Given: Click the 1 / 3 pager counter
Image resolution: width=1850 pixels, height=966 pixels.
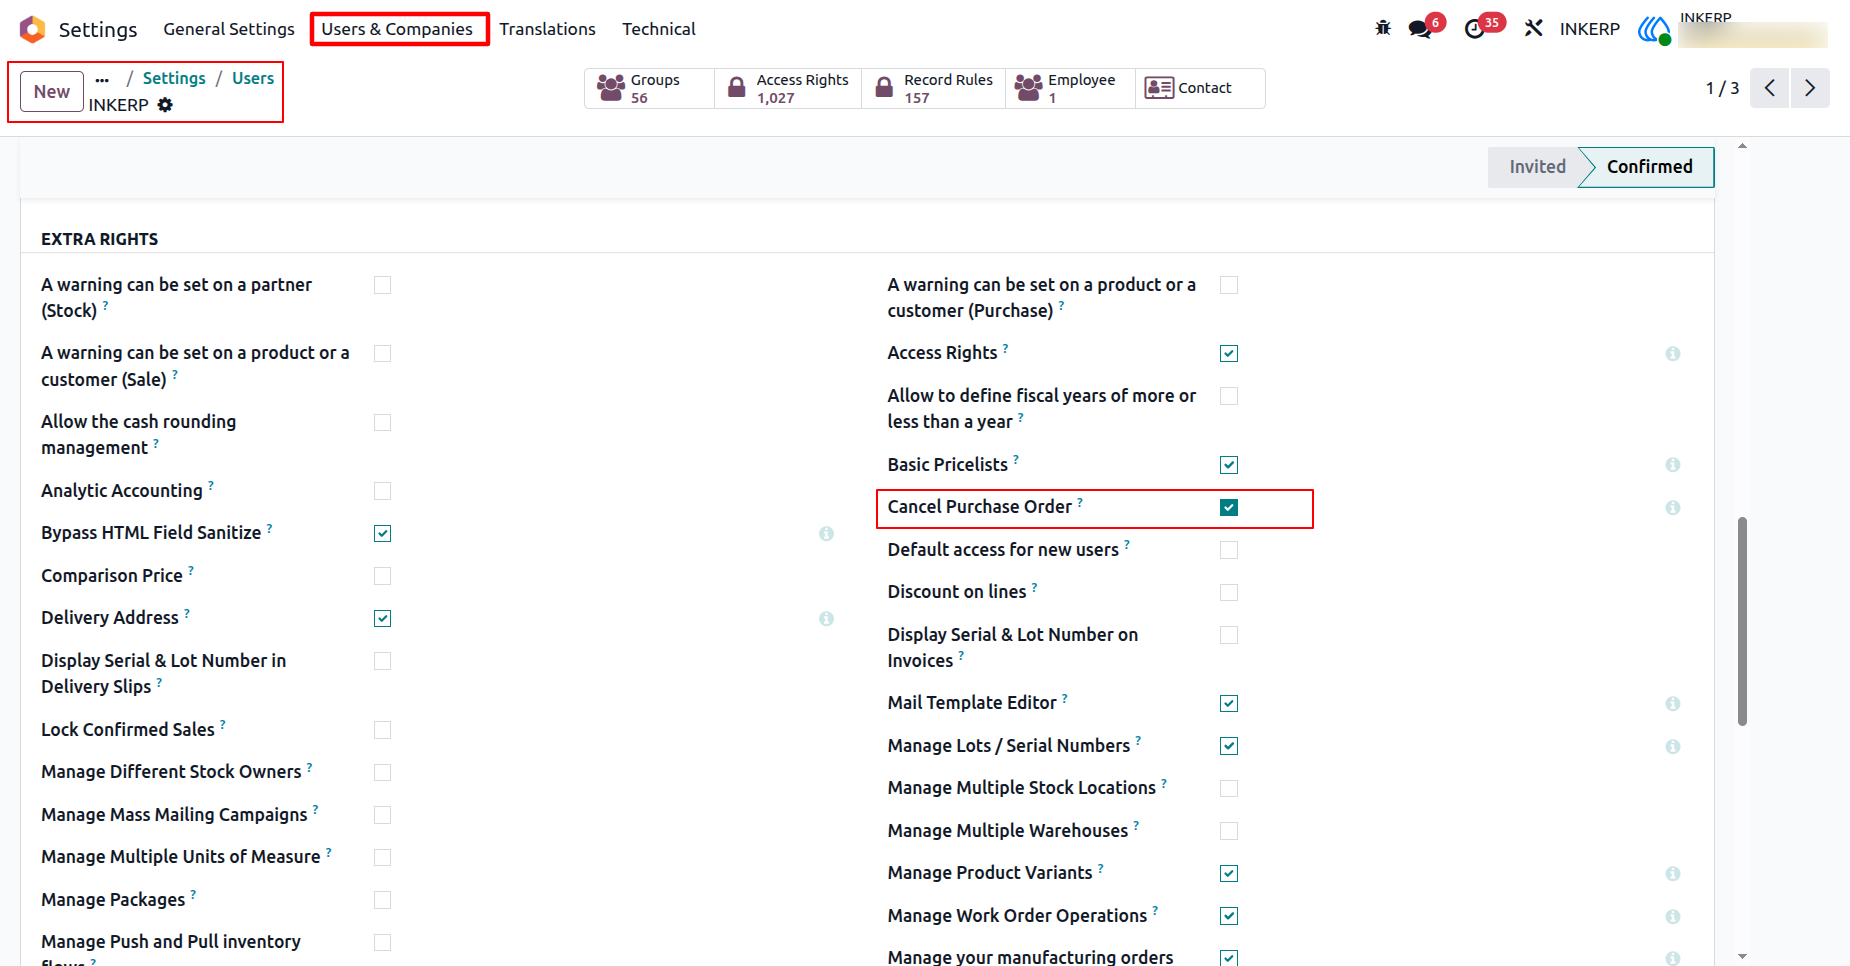Looking at the screenshot, I should (x=1722, y=88).
